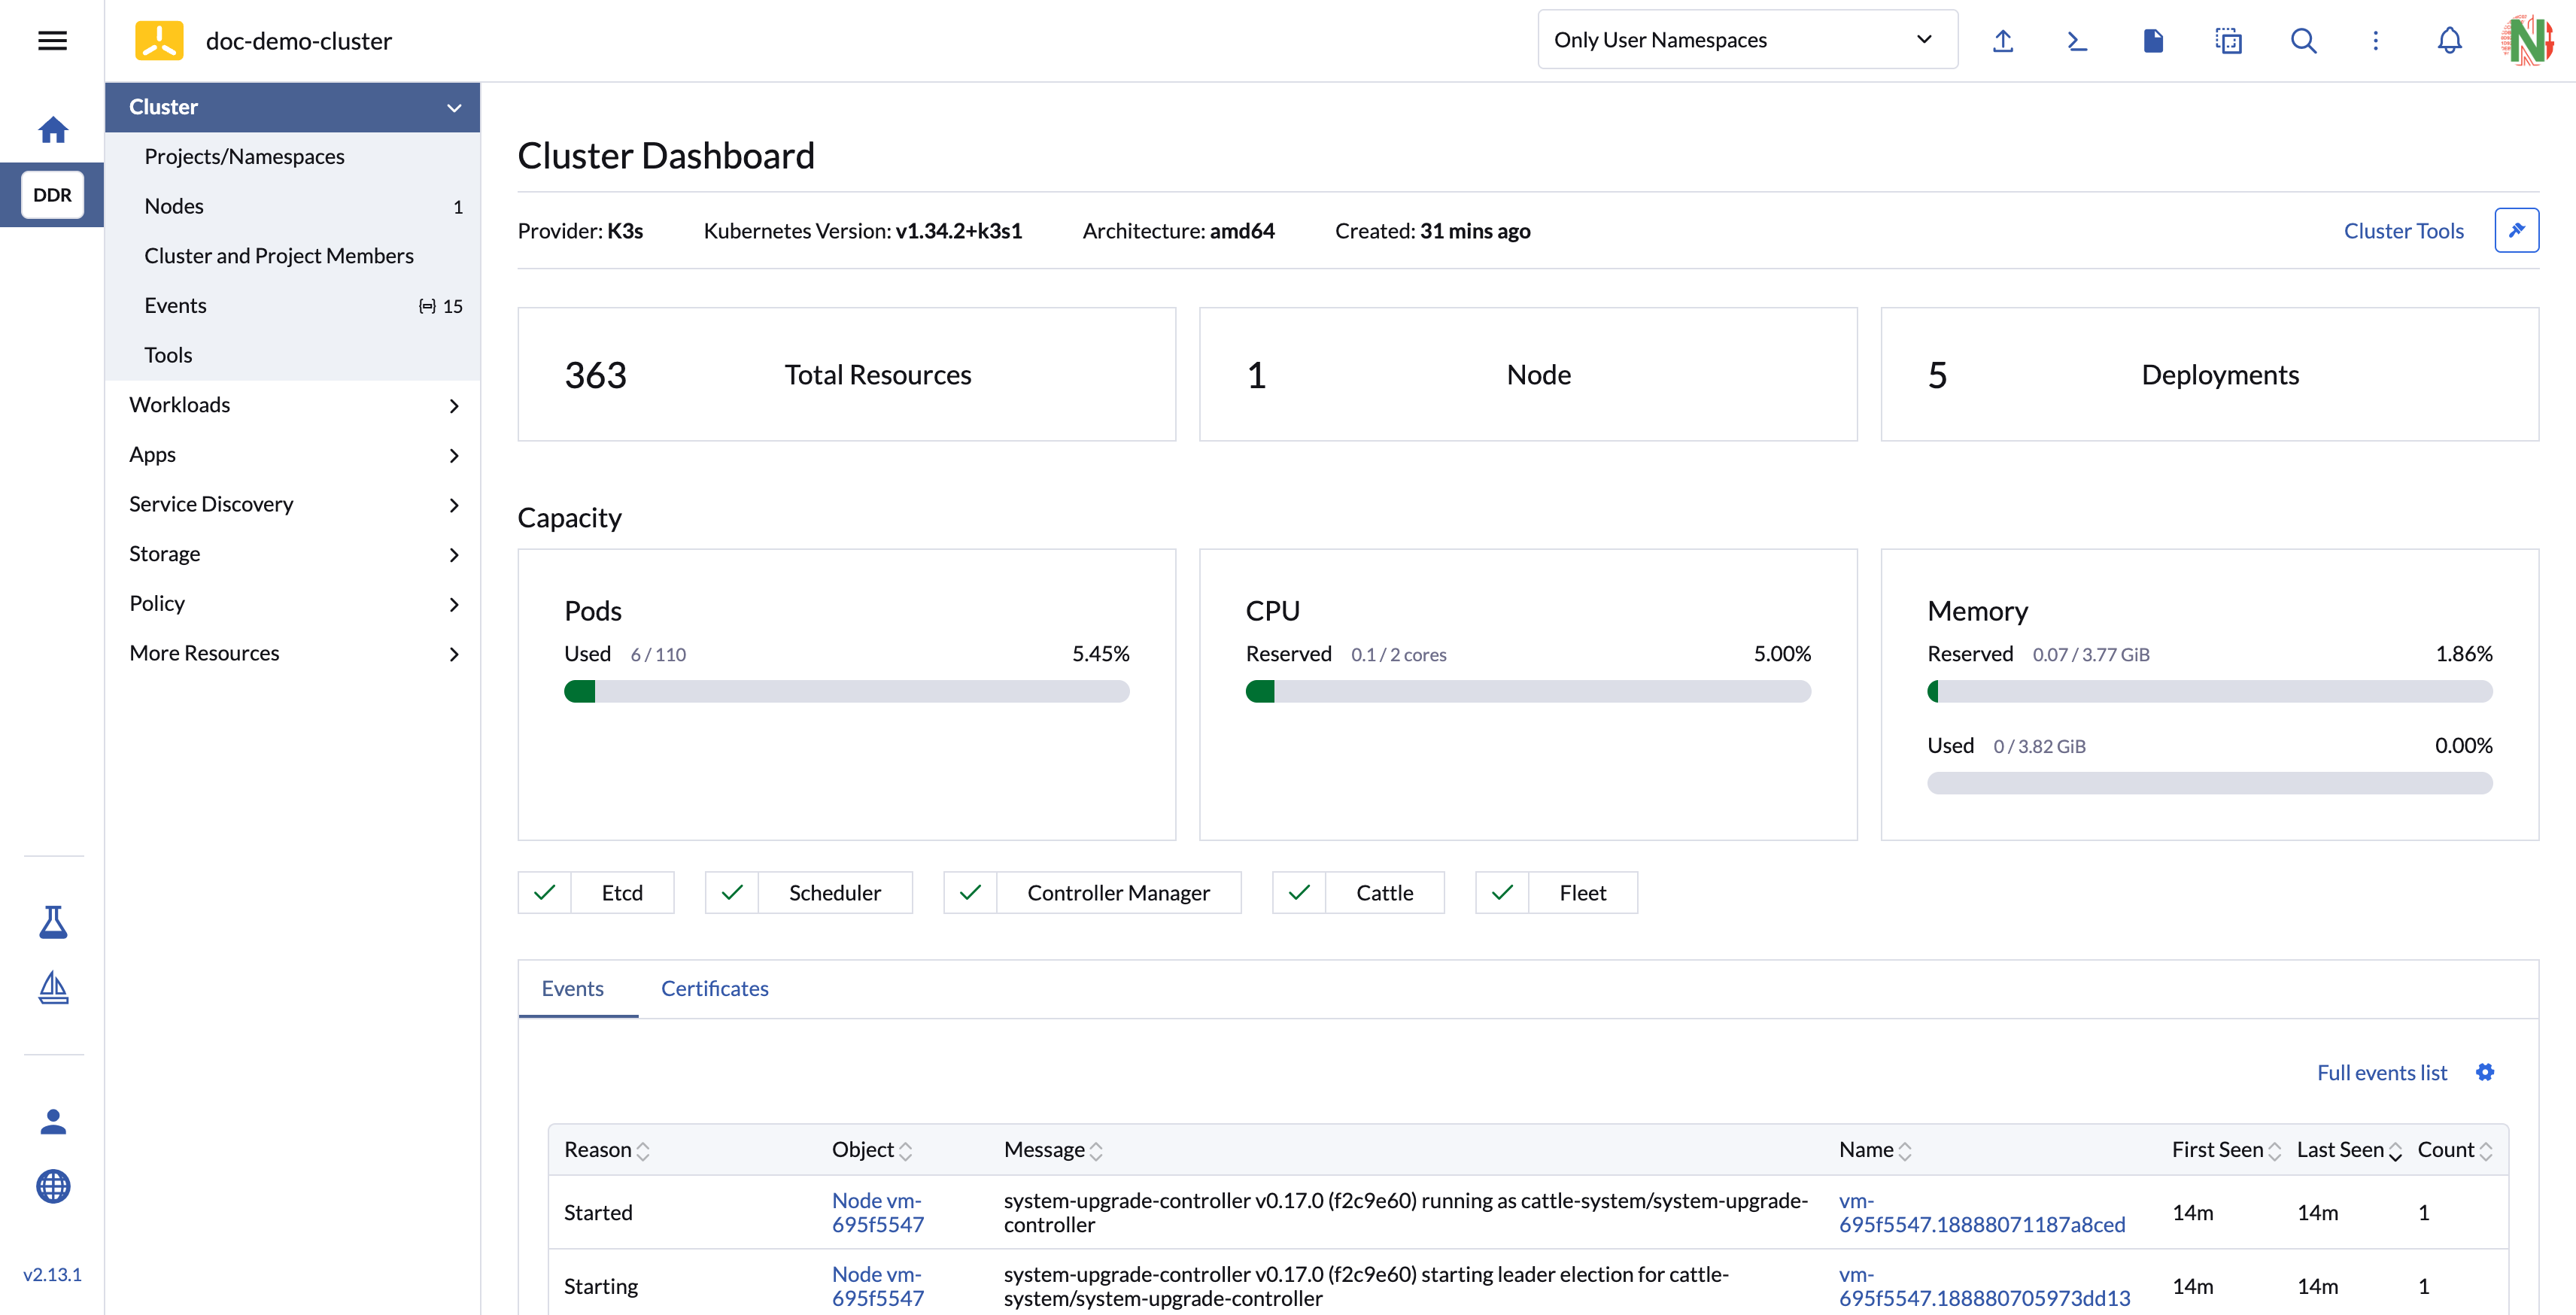Open the notifications bell
2576x1315 pixels.
pos(2449,41)
